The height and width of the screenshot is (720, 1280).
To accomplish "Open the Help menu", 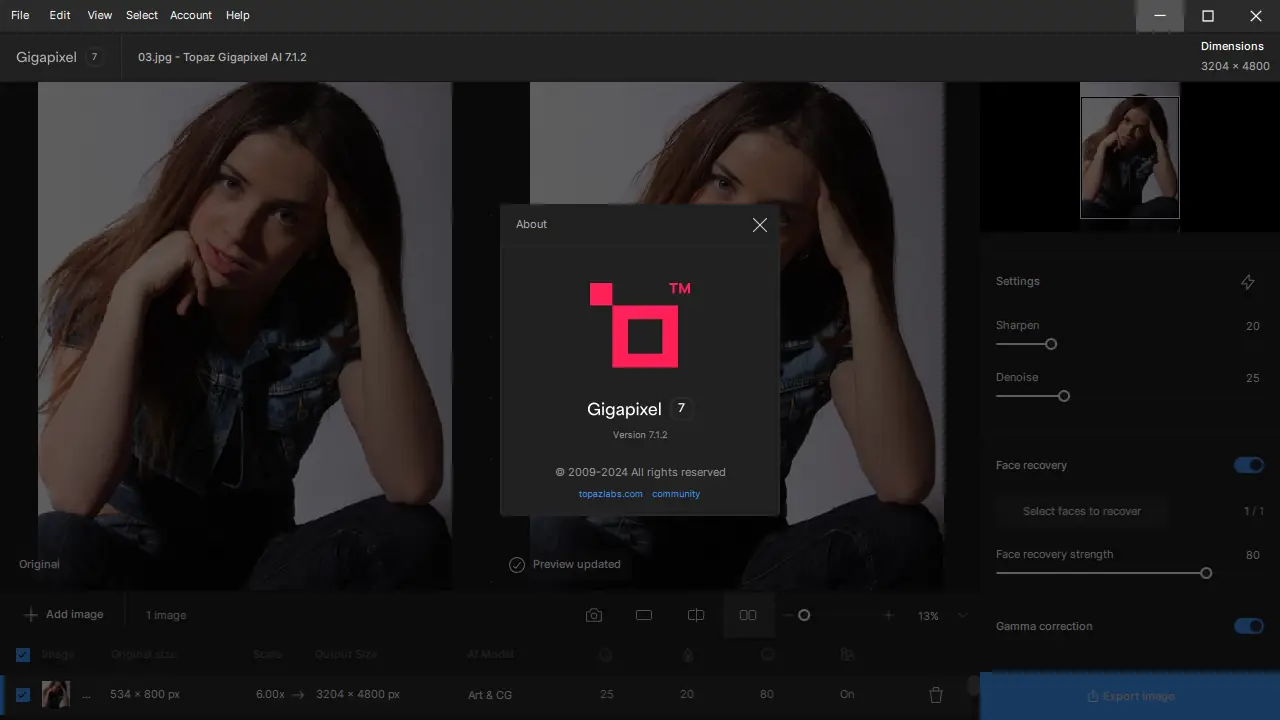I will tap(238, 15).
